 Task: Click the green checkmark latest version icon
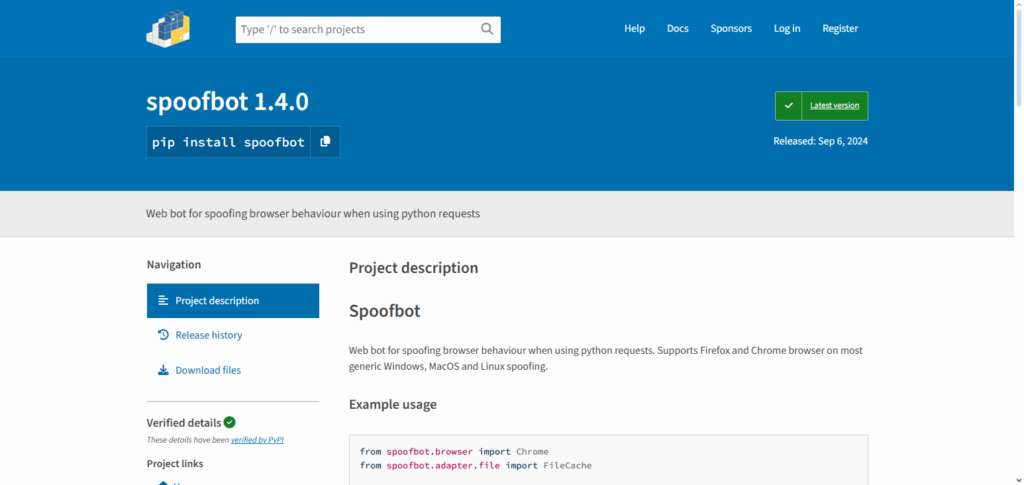788,106
